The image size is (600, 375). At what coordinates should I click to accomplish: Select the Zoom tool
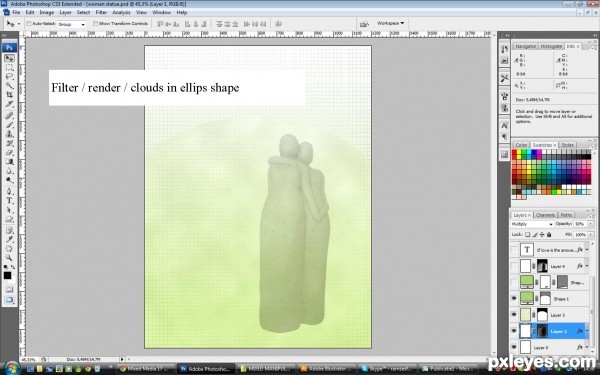point(10,258)
